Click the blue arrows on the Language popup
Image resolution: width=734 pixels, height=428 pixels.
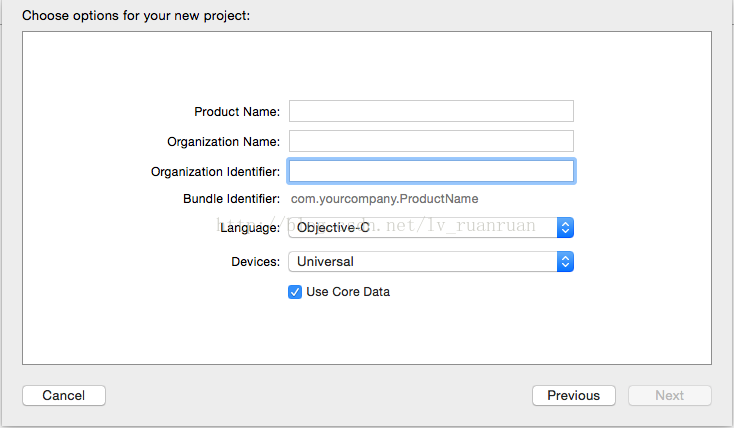tap(565, 228)
